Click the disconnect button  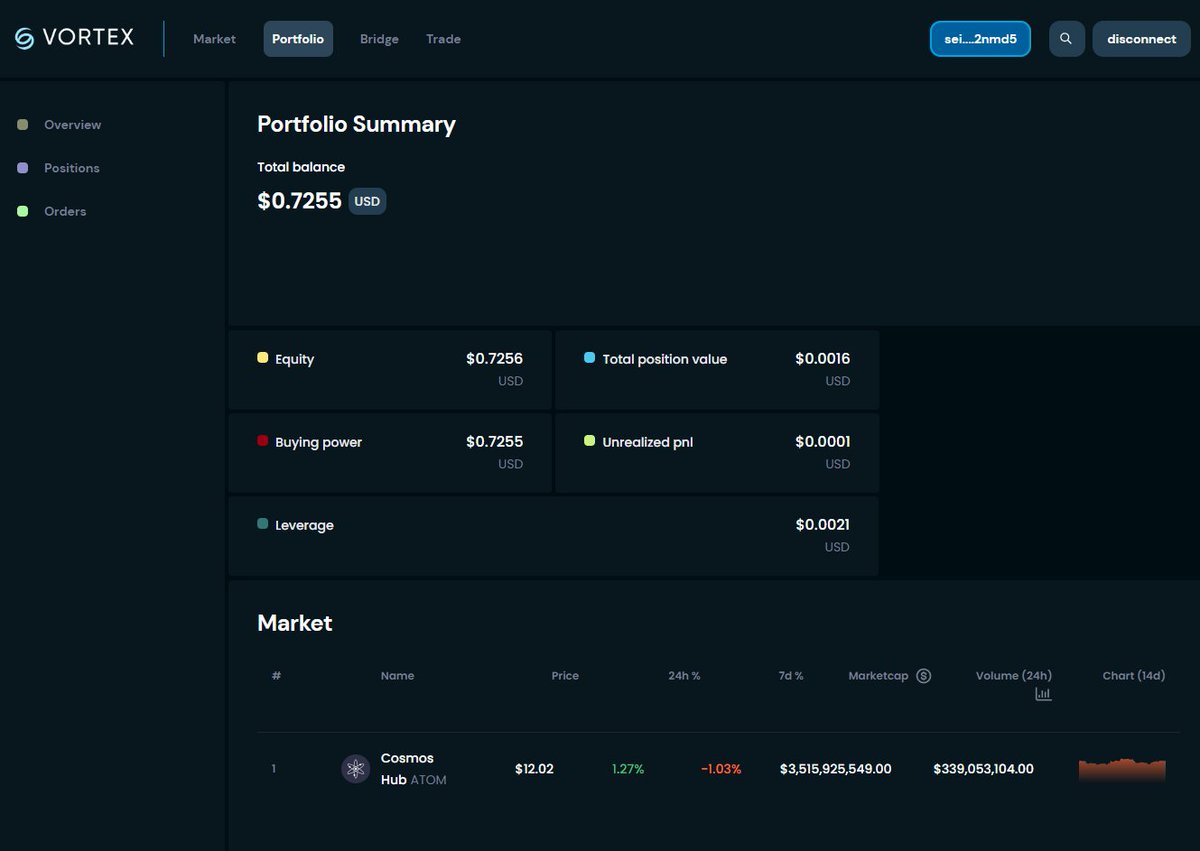[1142, 39]
